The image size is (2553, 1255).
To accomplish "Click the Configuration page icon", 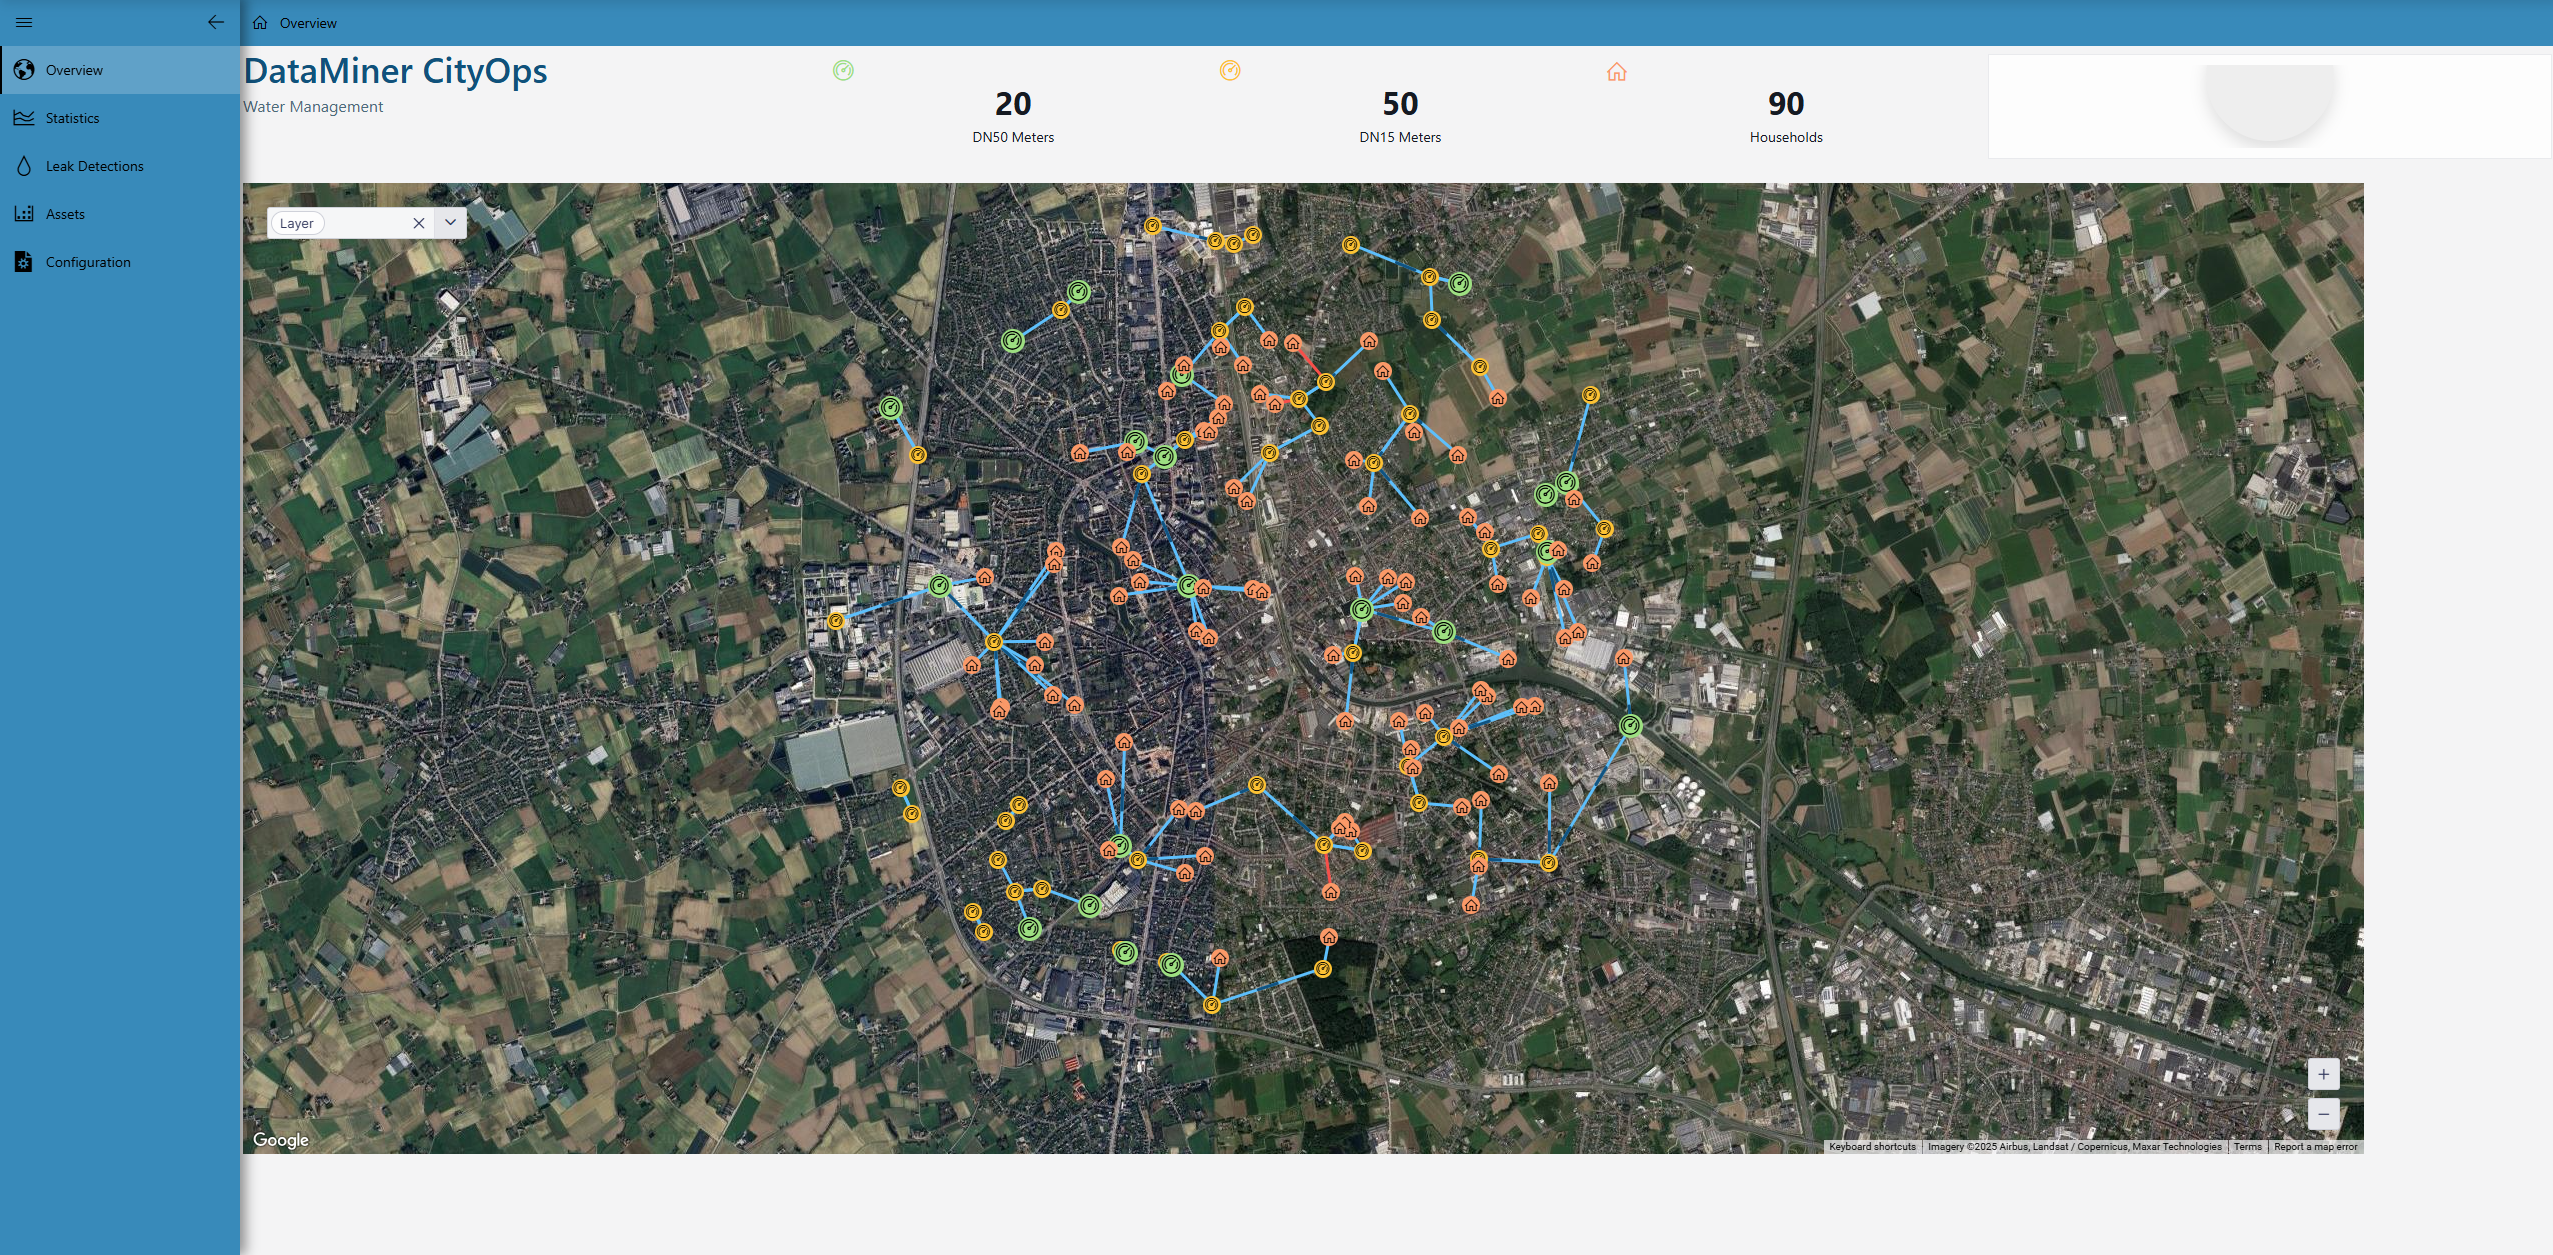I will click(24, 262).
